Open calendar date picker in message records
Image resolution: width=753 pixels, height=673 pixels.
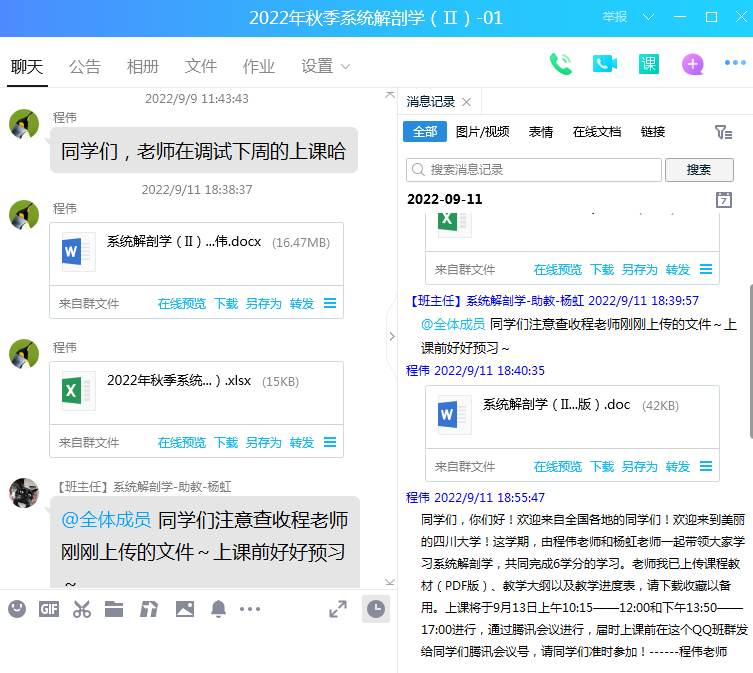click(x=724, y=200)
